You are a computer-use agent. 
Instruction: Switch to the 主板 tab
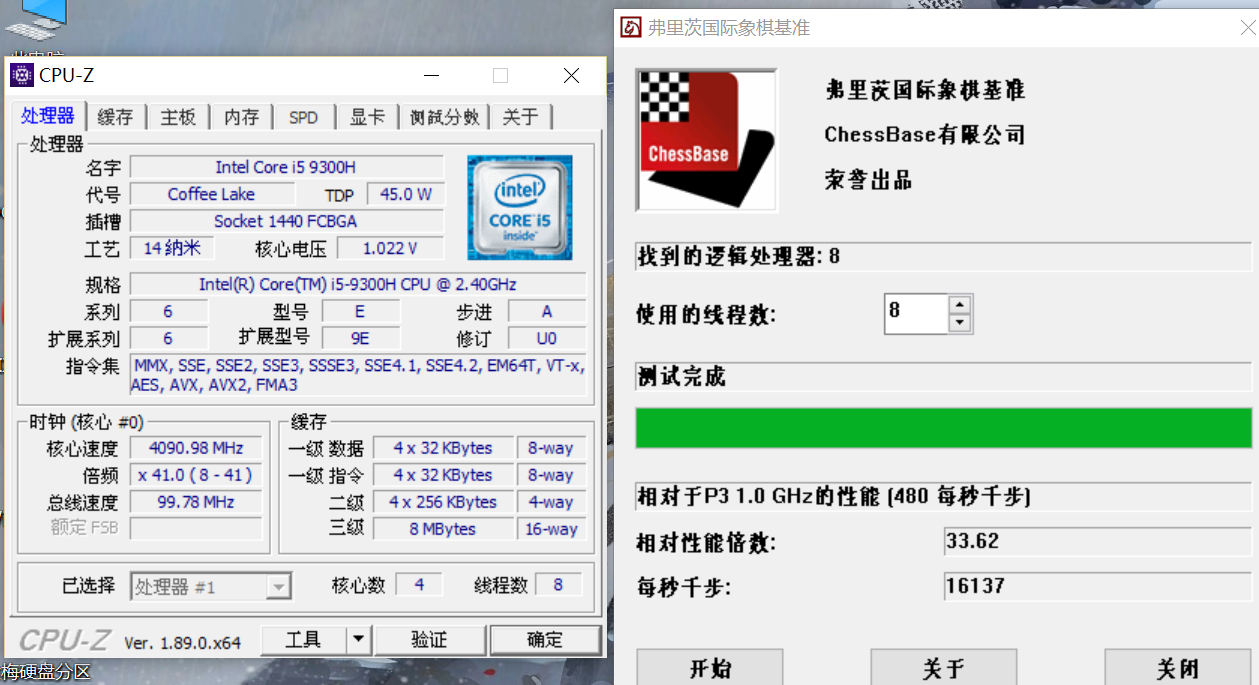point(178,117)
